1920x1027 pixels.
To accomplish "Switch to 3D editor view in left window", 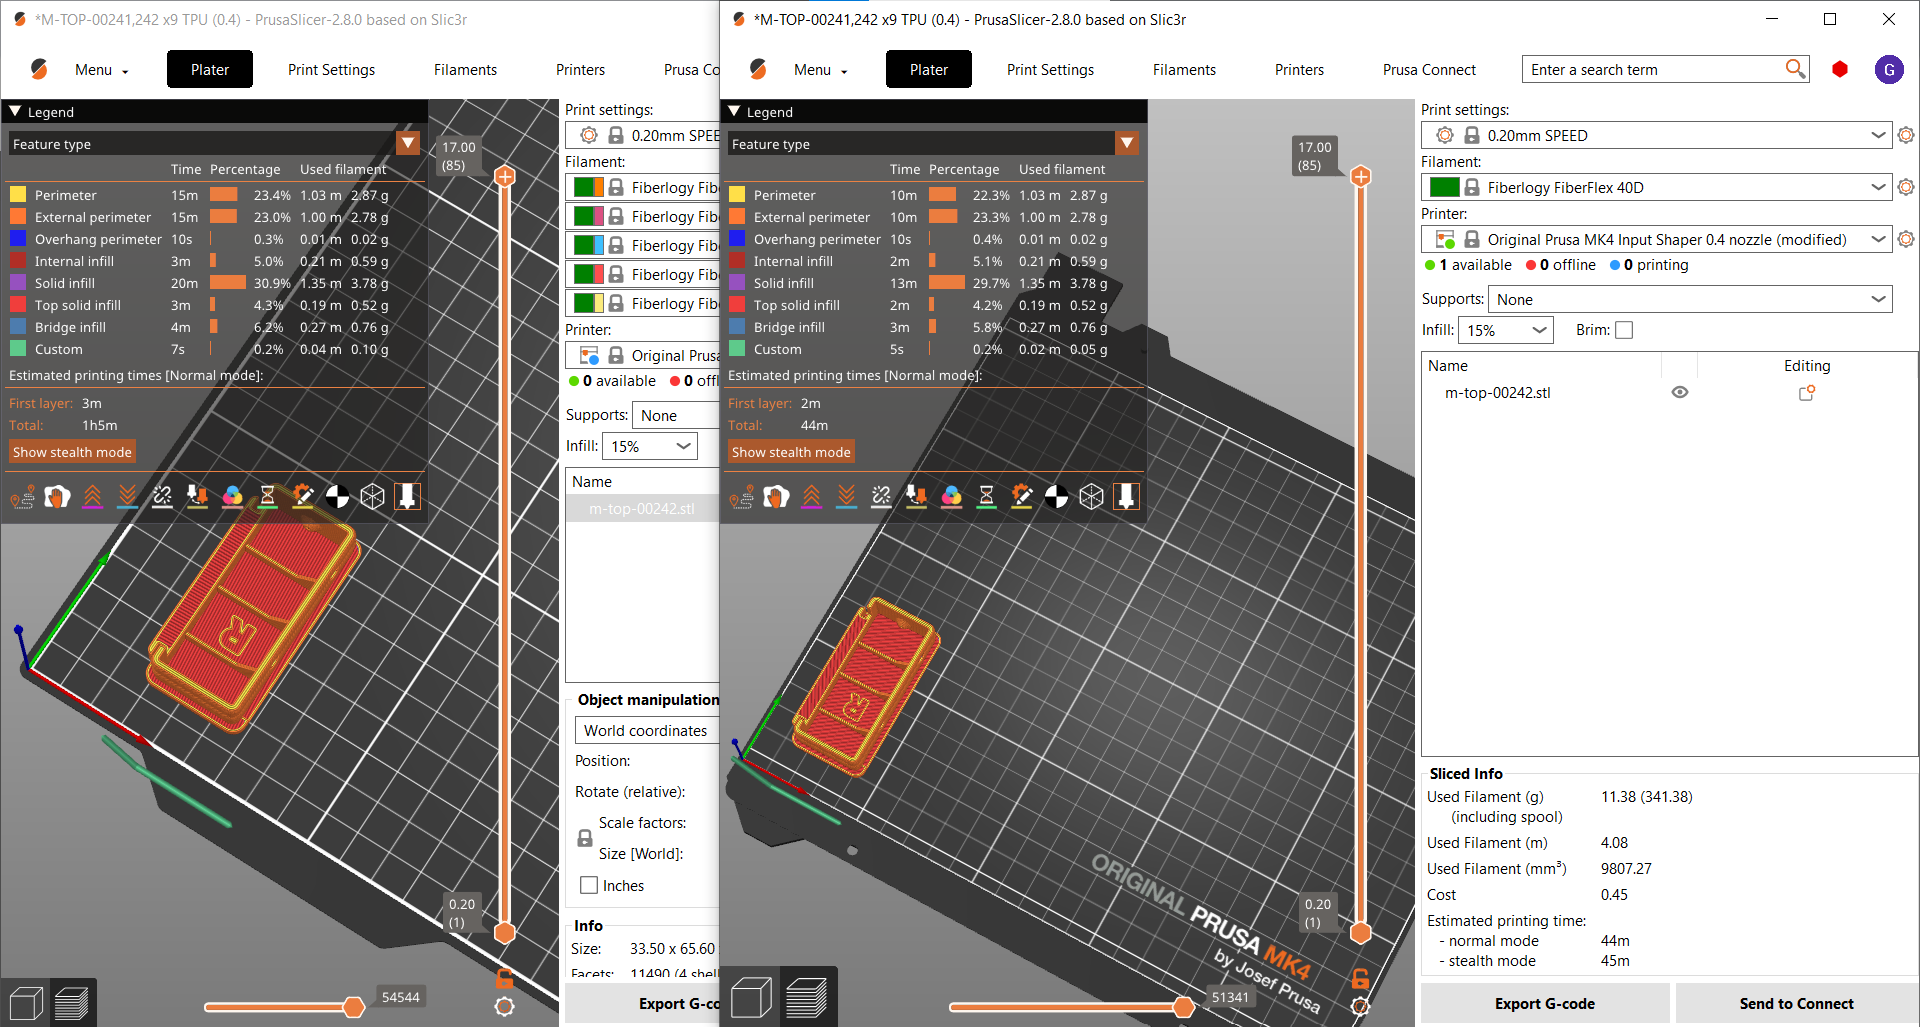I will coord(26,1002).
